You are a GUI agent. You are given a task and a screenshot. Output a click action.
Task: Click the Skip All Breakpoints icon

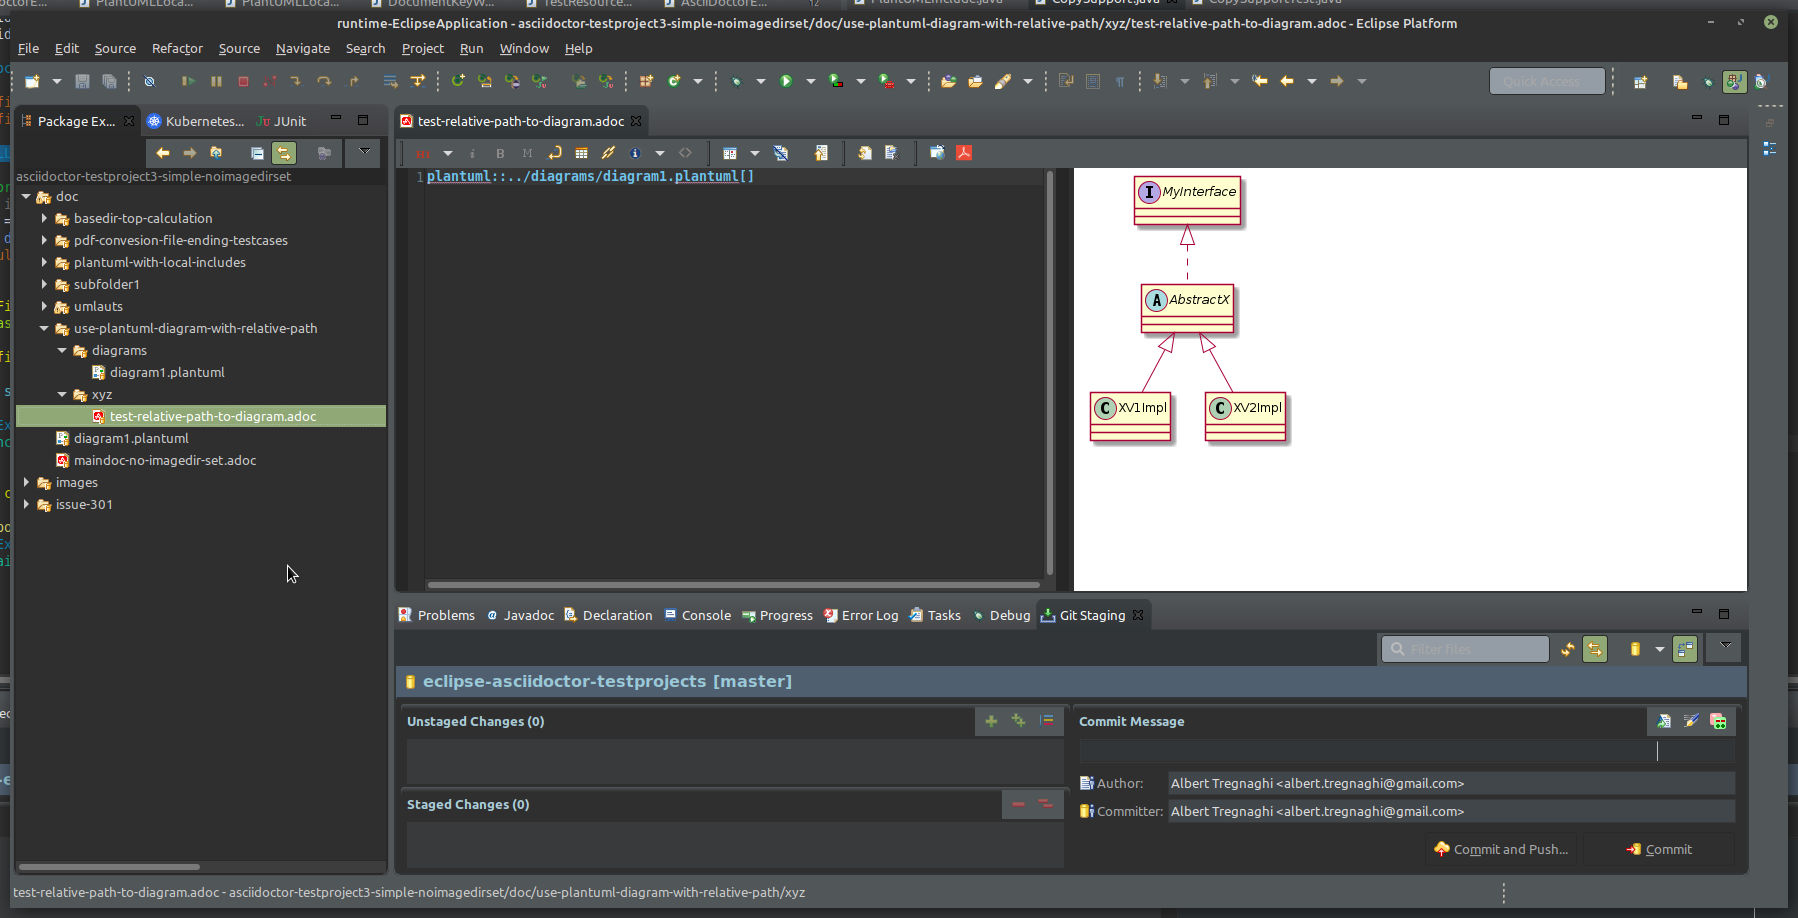(149, 81)
